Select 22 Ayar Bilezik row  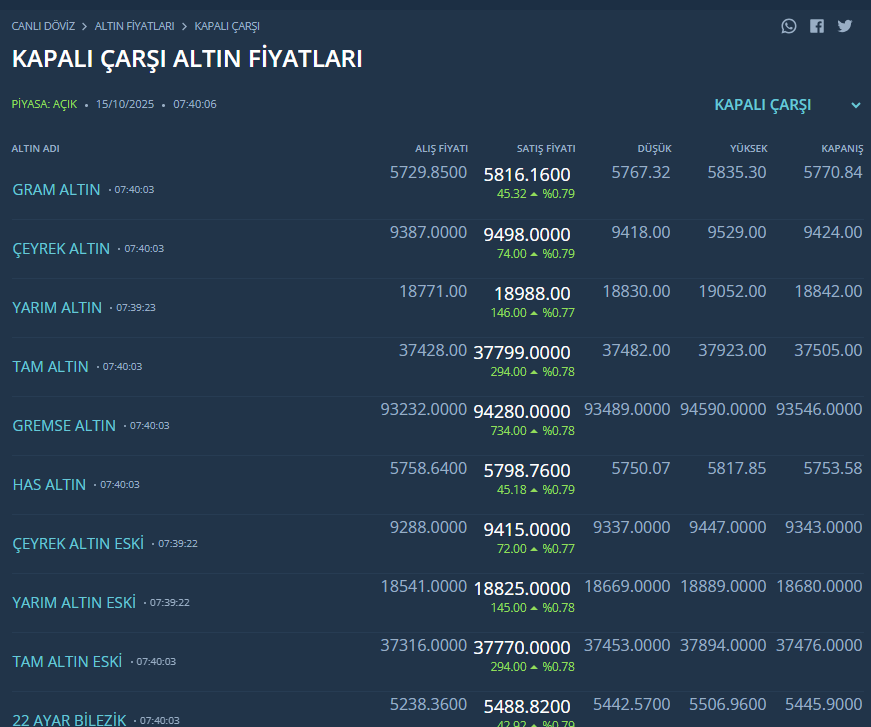coord(70,719)
